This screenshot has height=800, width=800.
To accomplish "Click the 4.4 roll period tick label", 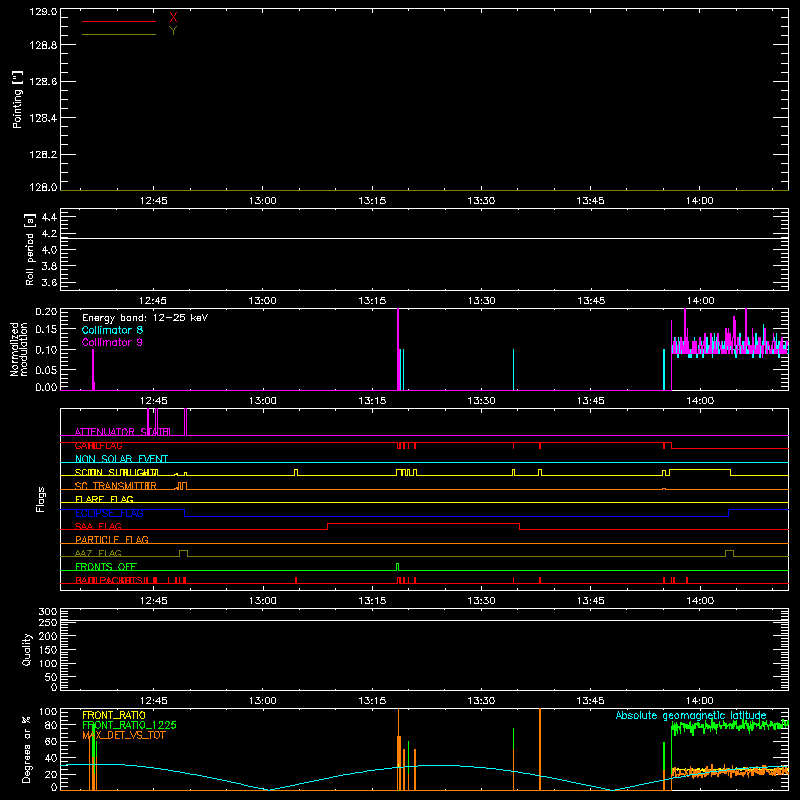I will tap(49, 217).
